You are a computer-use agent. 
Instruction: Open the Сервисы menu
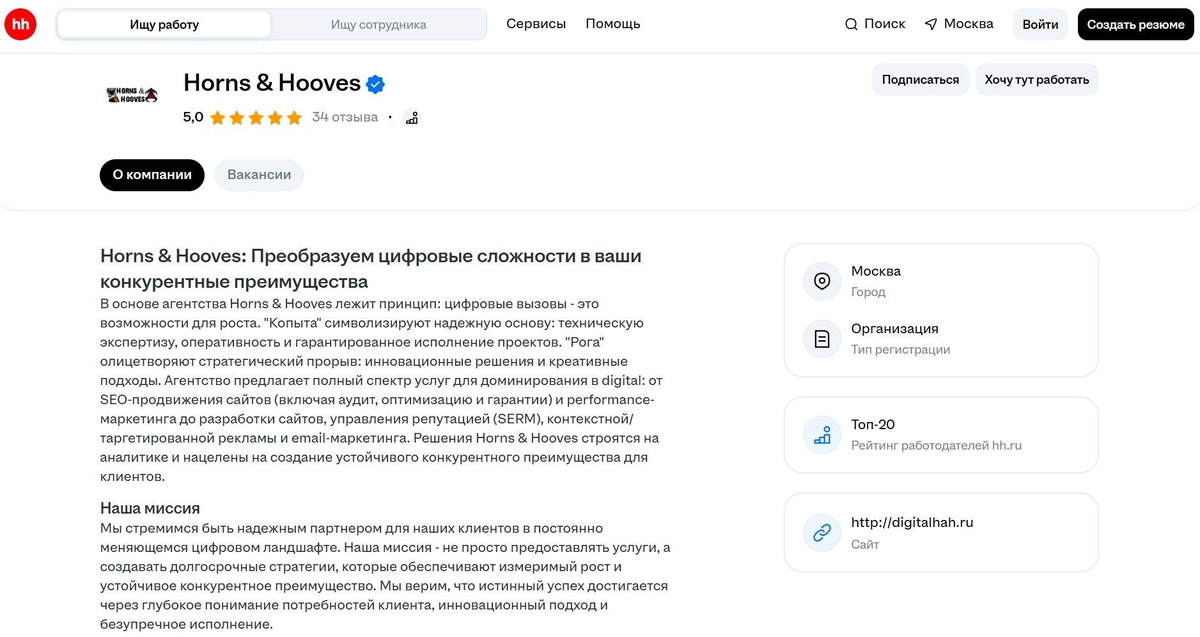pos(536,24)
